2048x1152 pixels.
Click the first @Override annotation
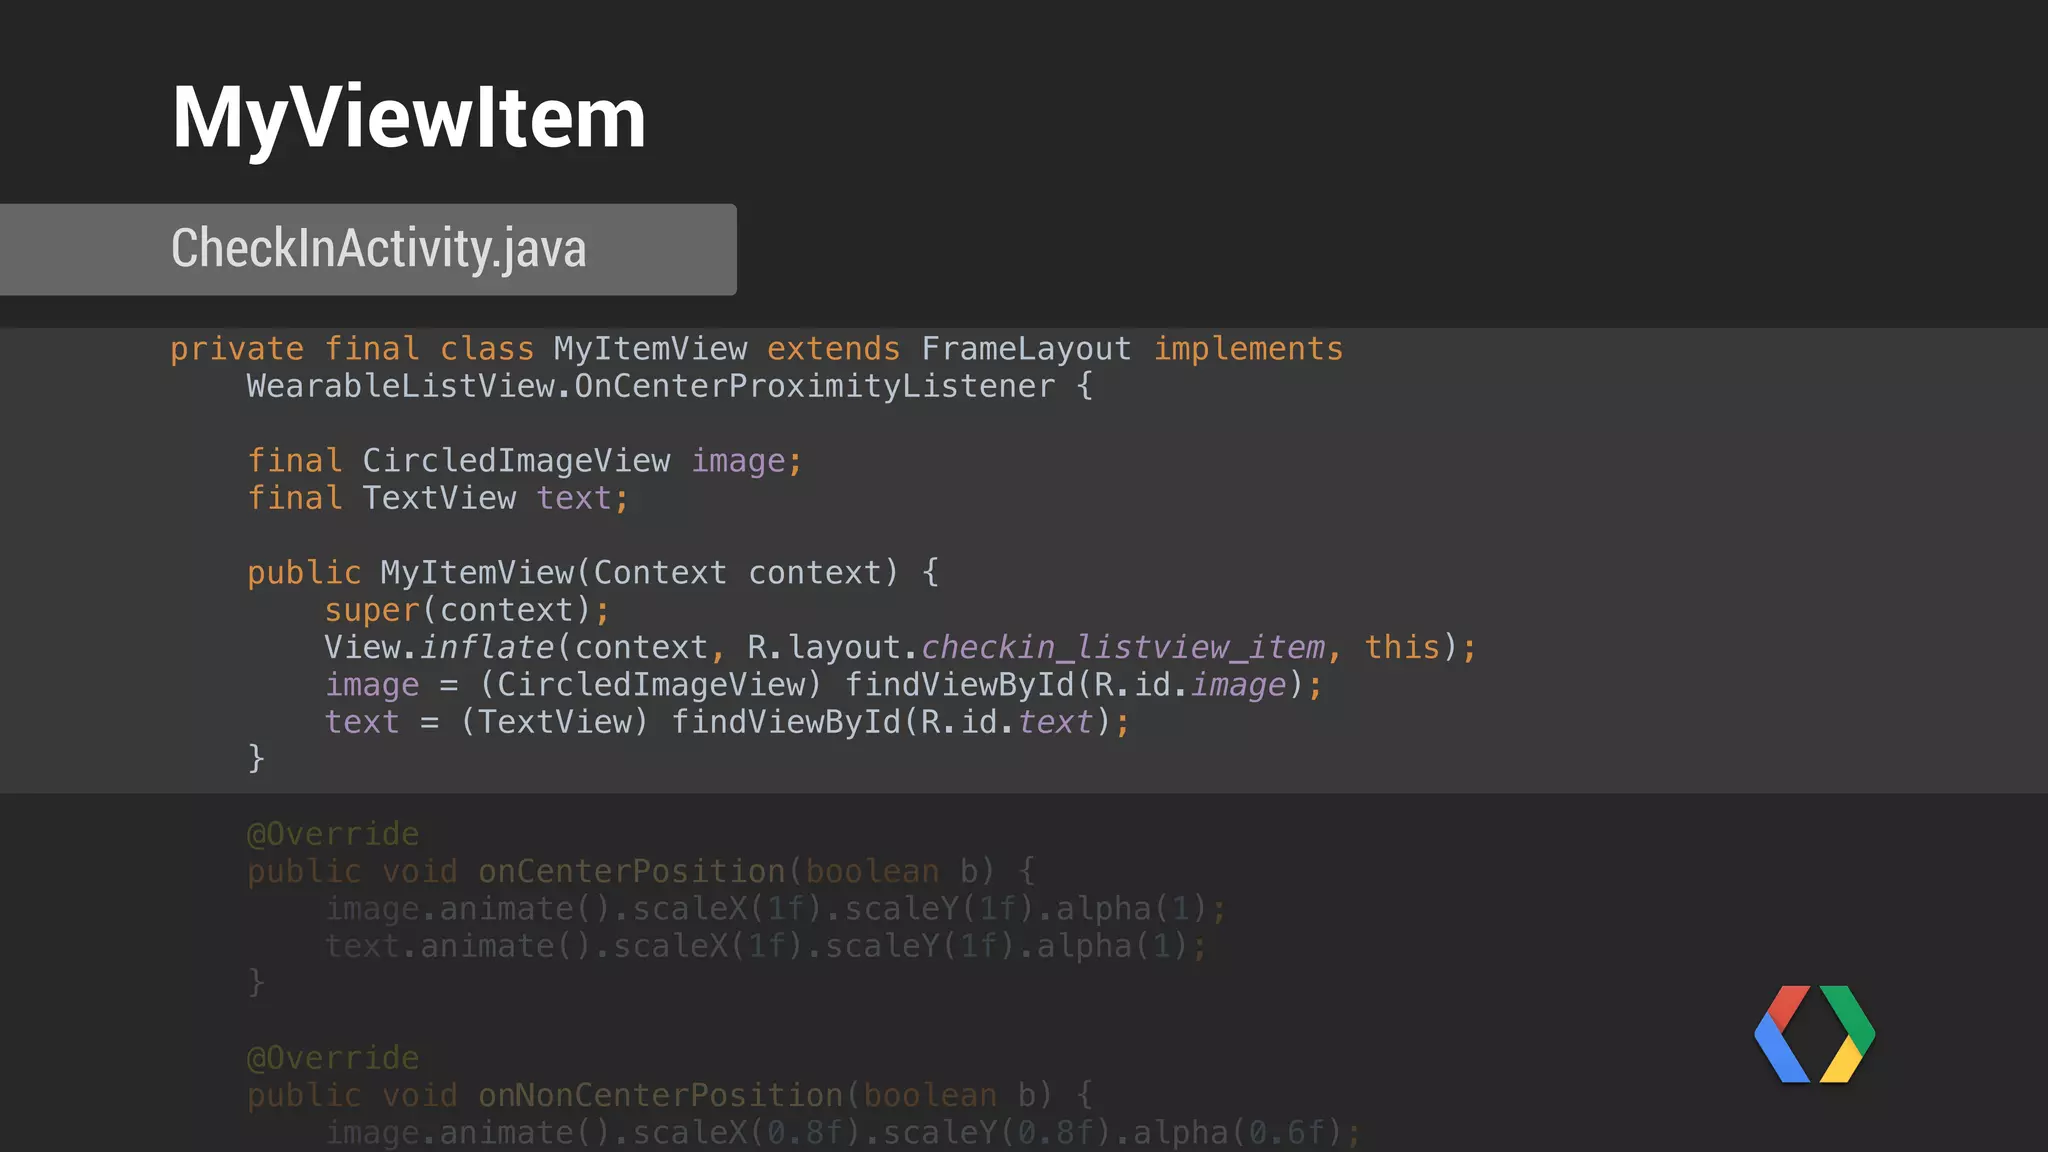333,834
